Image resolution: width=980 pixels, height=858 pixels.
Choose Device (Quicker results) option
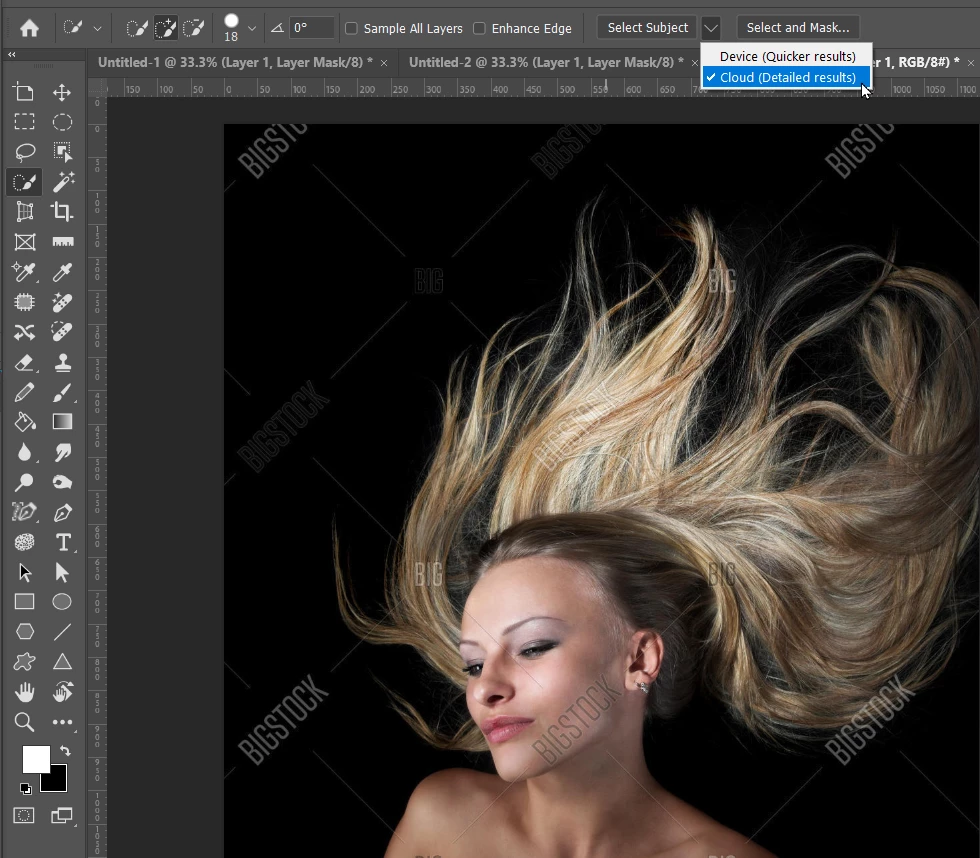[787, 56]
